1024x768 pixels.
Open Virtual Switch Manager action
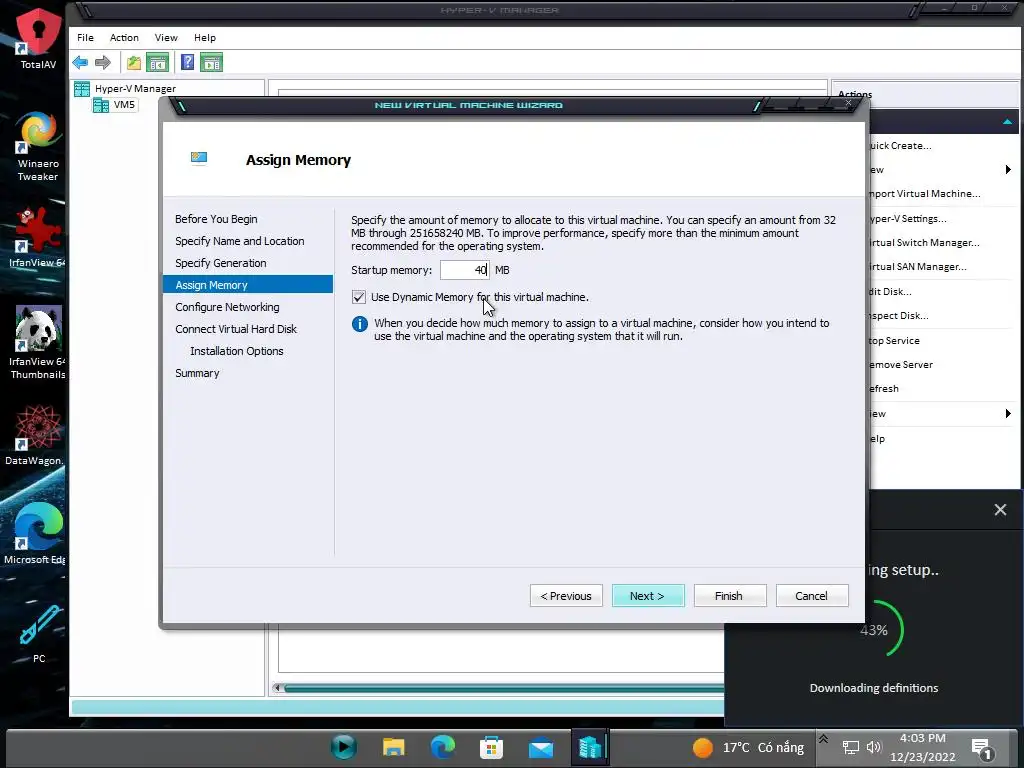click(923, 243)
